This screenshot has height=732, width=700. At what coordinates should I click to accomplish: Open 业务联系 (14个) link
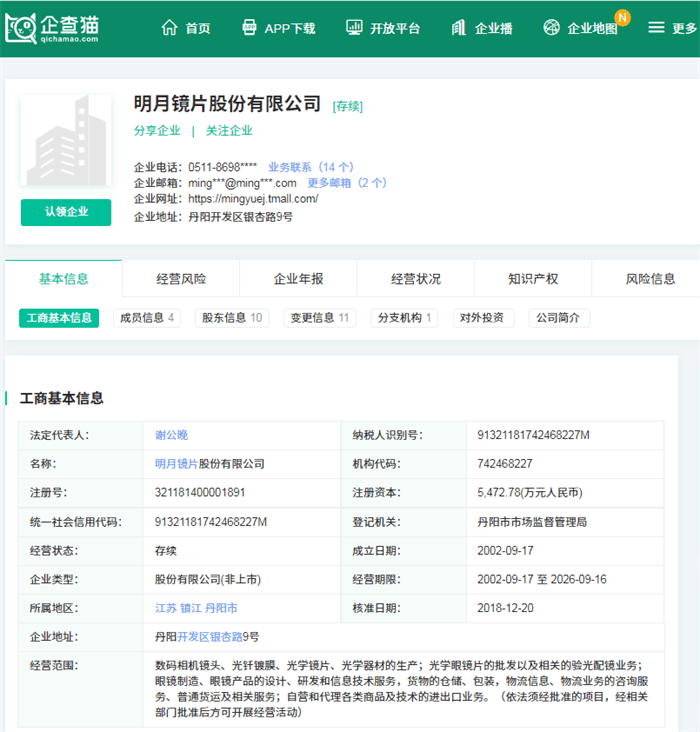pos(311,167)
